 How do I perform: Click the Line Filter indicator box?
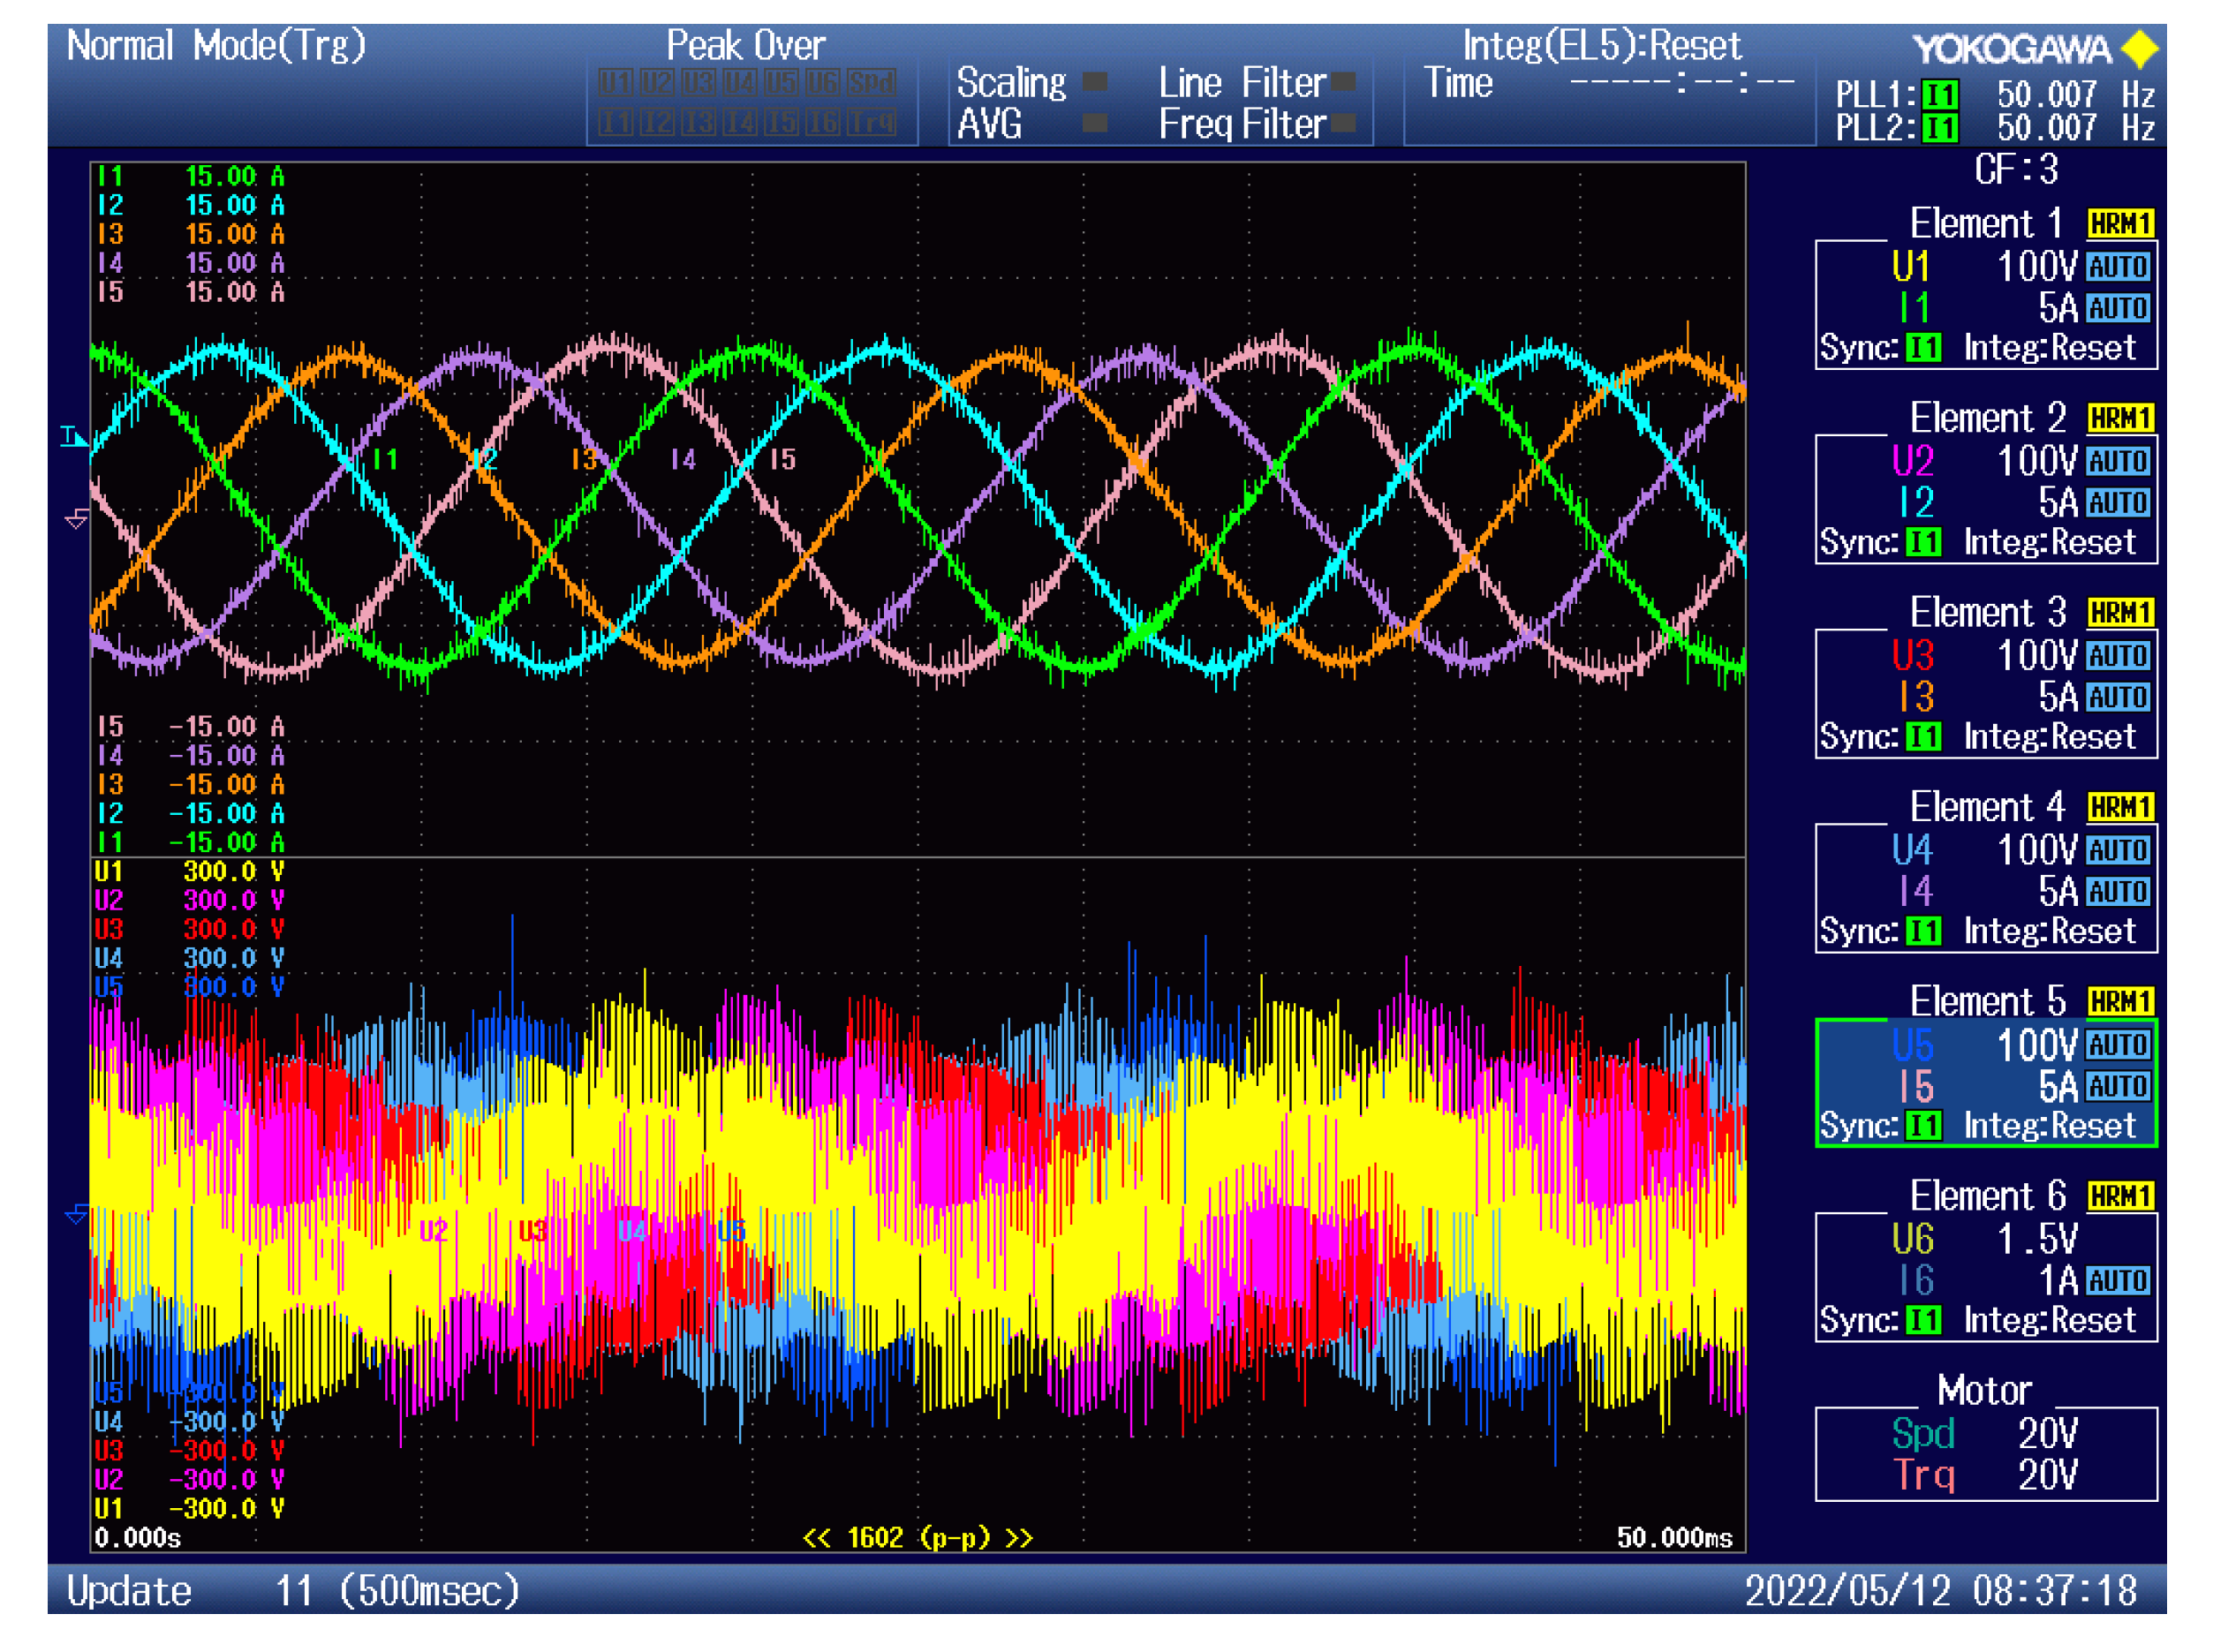pos(1344,82)
